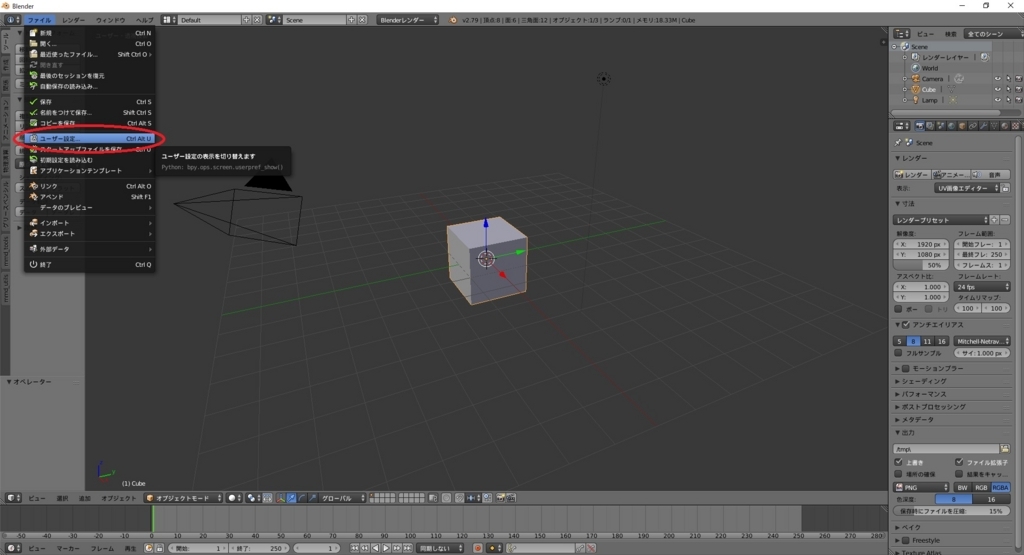Click the viewport shading sphere icon

[233, 498]
